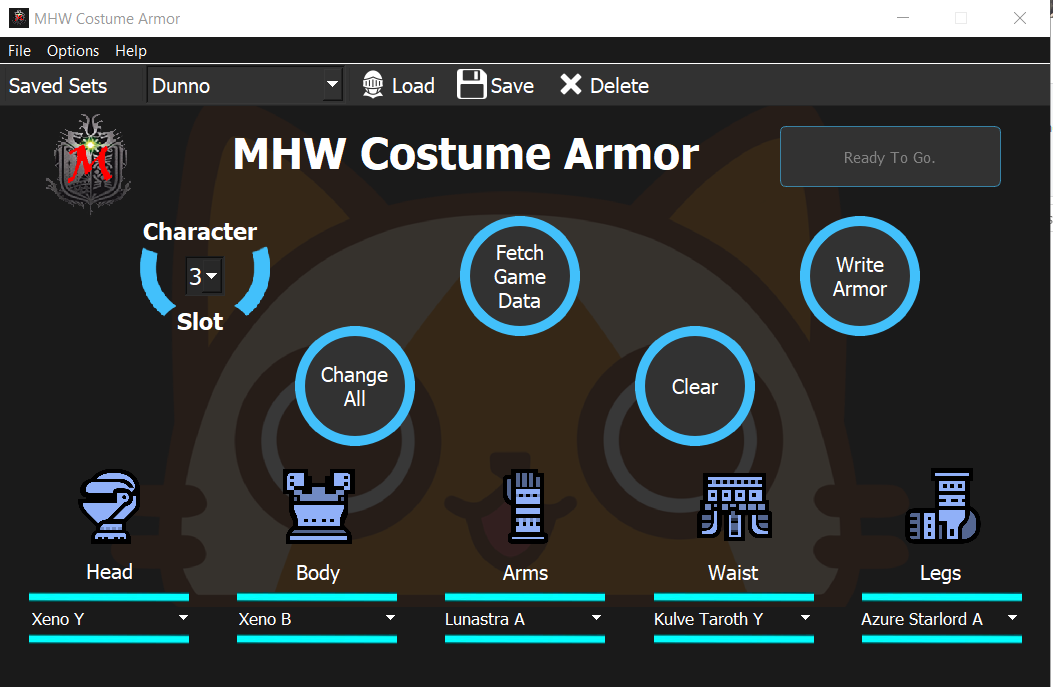Expand the Legs dropdown Azure Starlord A
Screen dimensions: 1053x687
click(x=942, y=619)
